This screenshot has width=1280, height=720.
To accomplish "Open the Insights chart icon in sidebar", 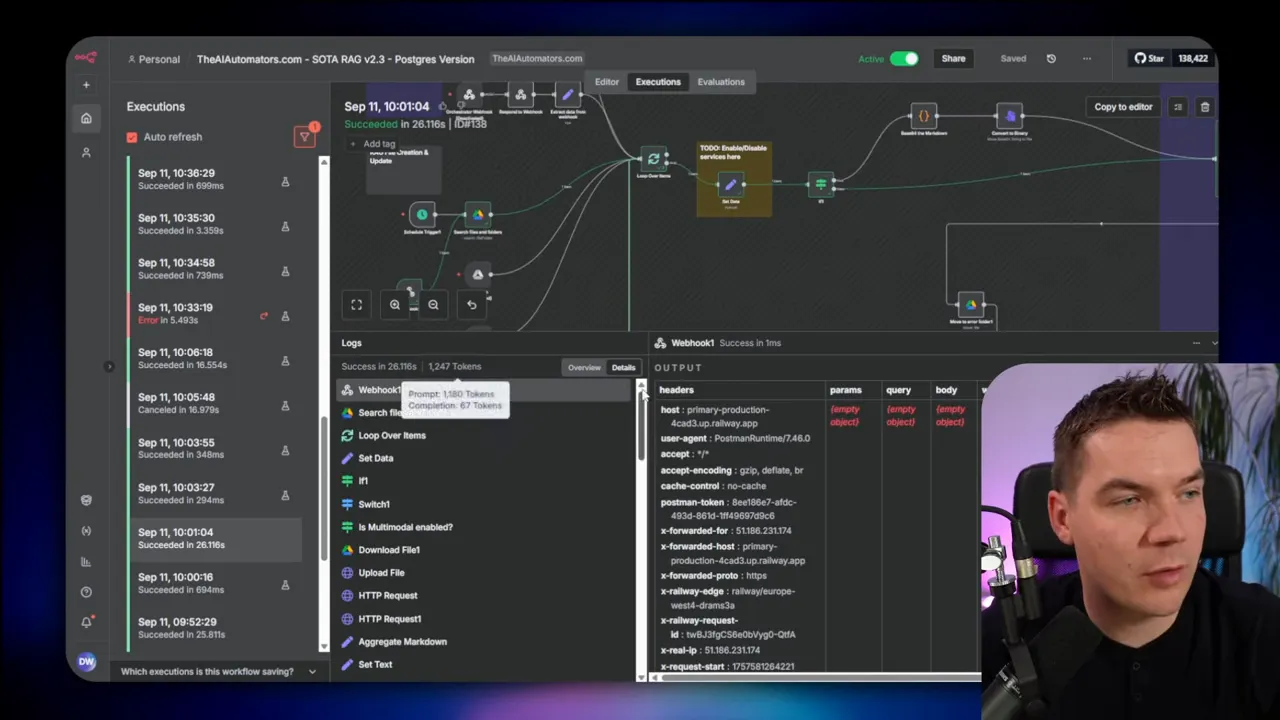I will (86, 562).
